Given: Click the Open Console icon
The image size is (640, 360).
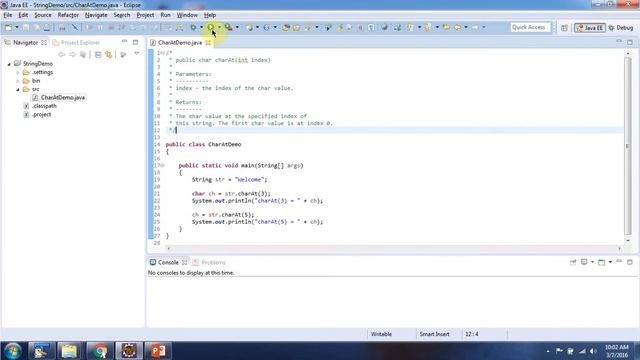Looking at the screenshot, I should coord(602,262).
